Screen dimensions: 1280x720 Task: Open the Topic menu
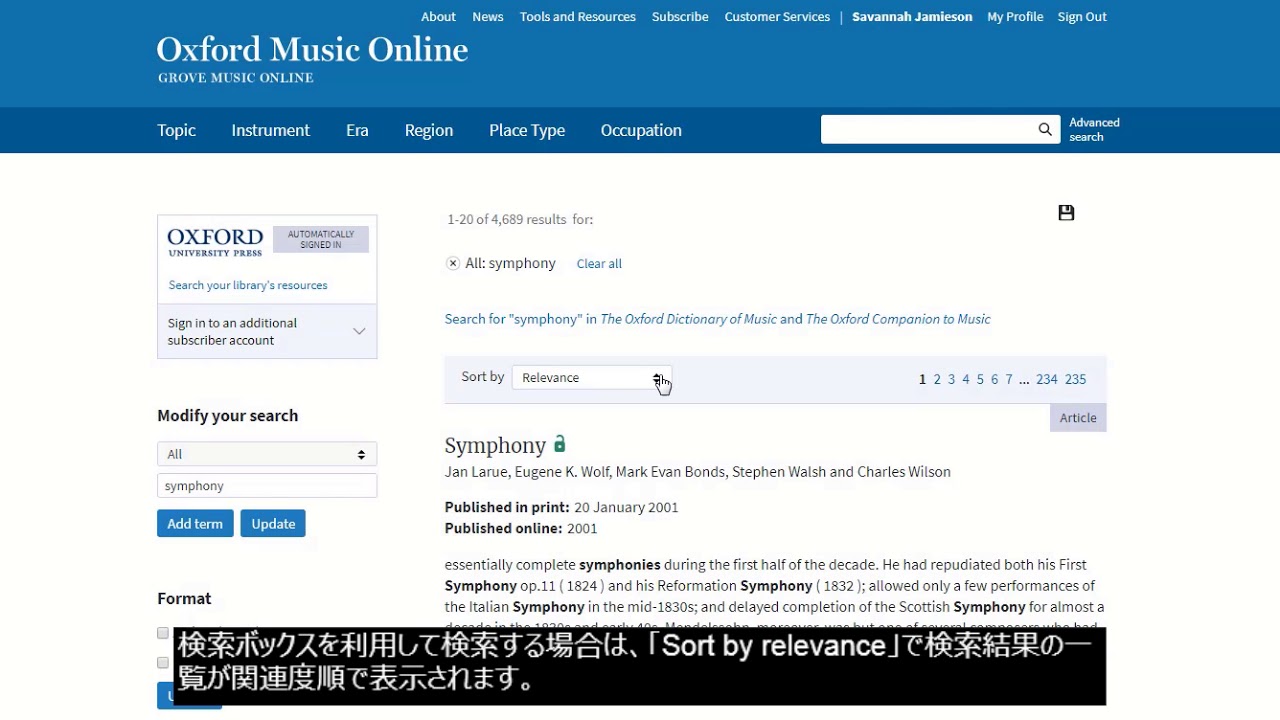176,130
